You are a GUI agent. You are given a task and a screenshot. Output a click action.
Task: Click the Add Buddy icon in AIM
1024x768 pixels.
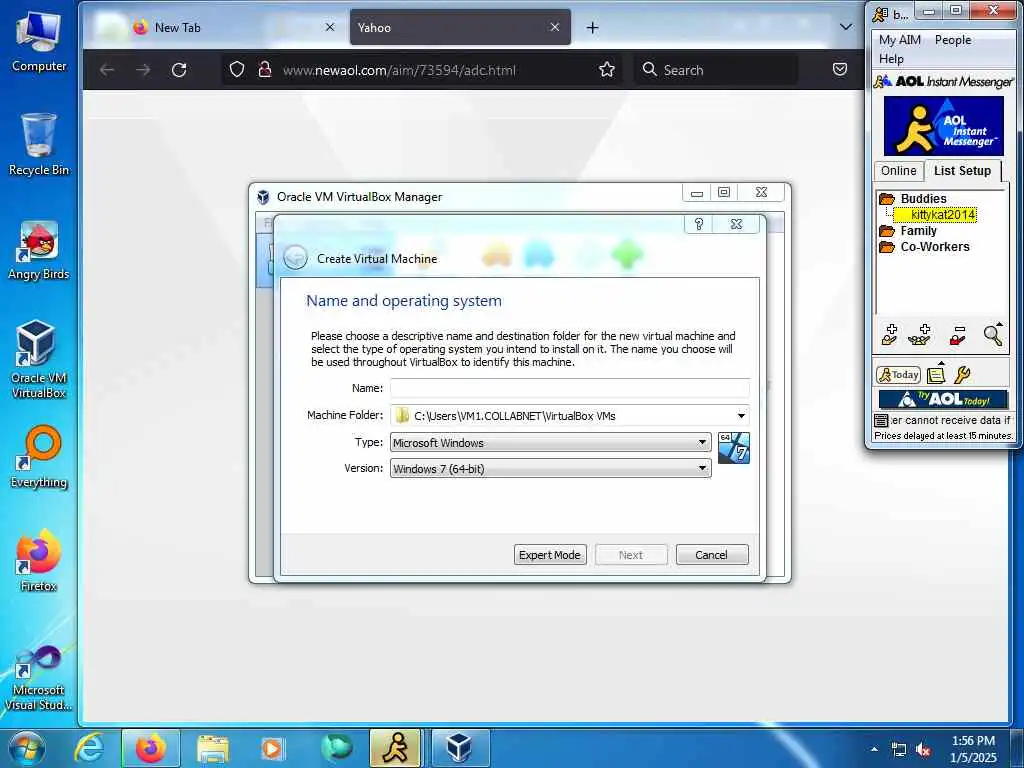pos(889,334)
